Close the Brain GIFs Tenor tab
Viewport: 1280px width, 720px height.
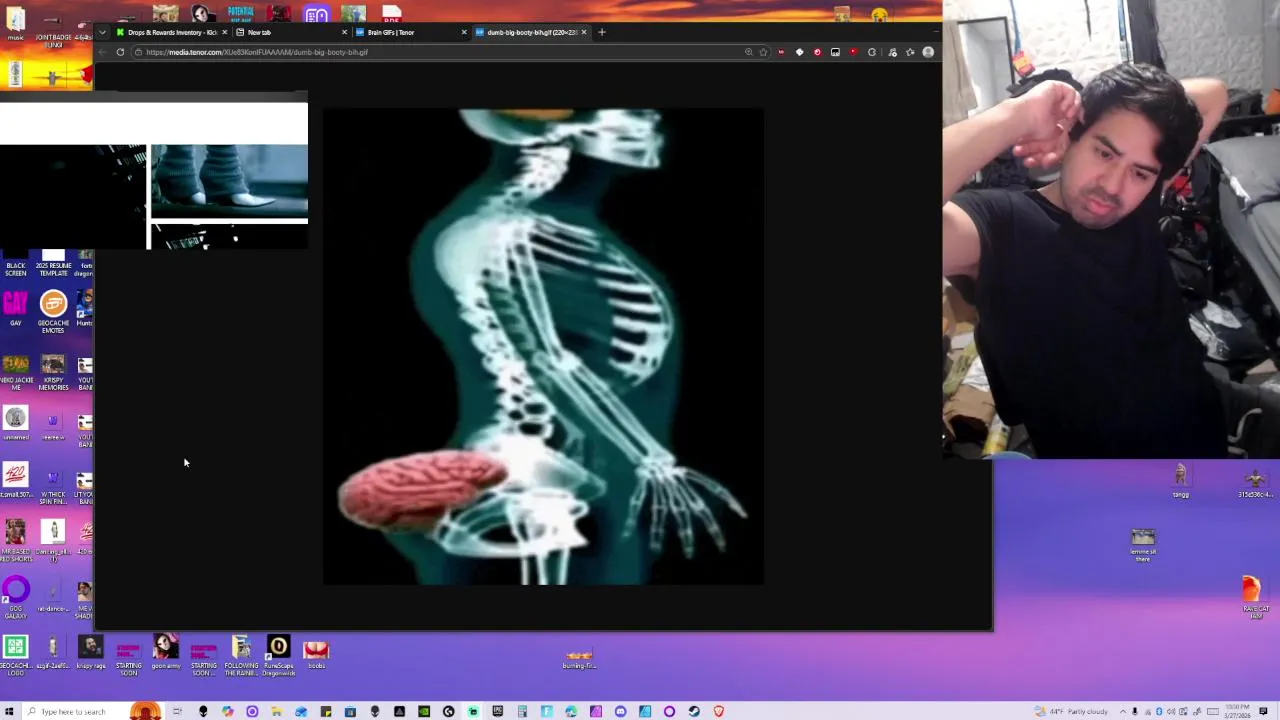(464, 32)
